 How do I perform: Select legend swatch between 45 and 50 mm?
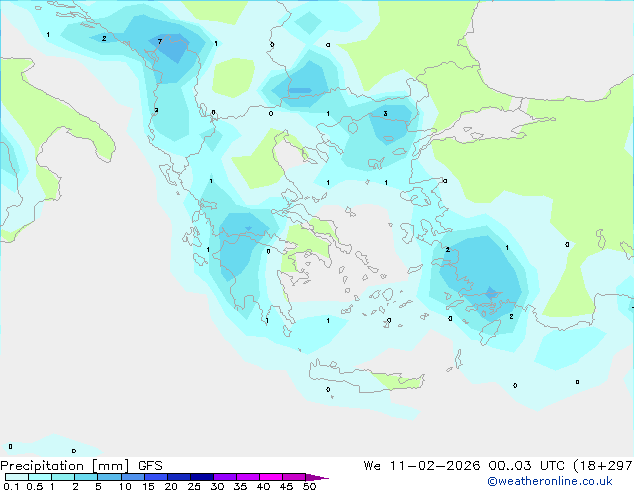294,477
